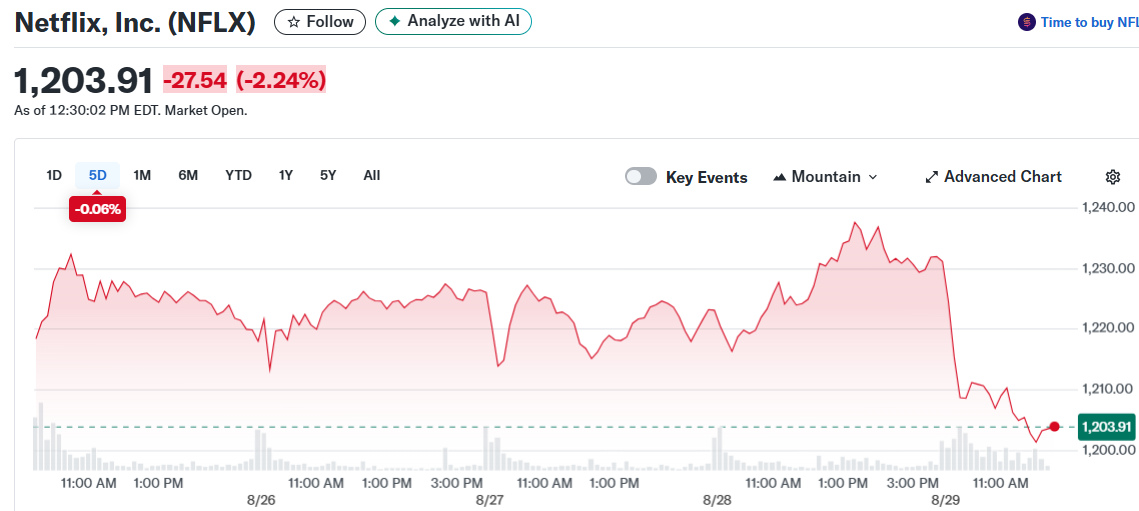Screen dimensions: 1139x511
Task: Click the -0.06% change badge
Action: point(97,210)
